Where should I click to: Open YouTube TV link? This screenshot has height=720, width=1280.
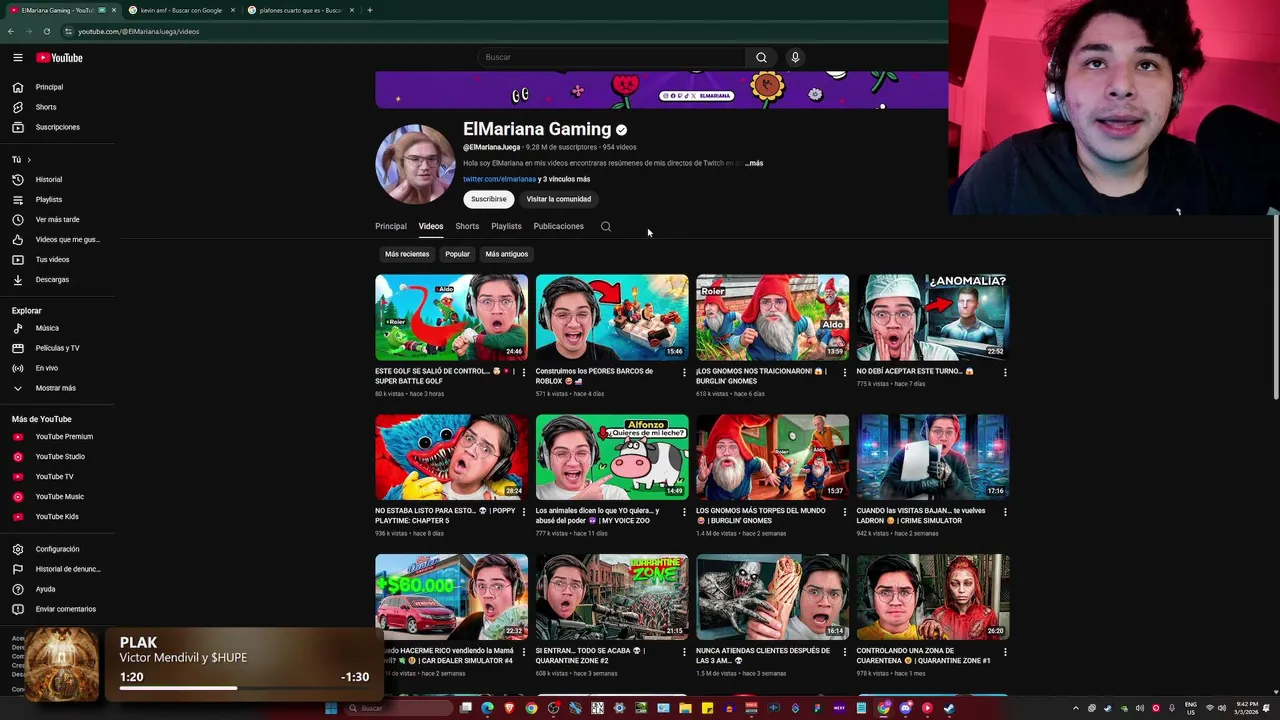click(x=54, y=477)
